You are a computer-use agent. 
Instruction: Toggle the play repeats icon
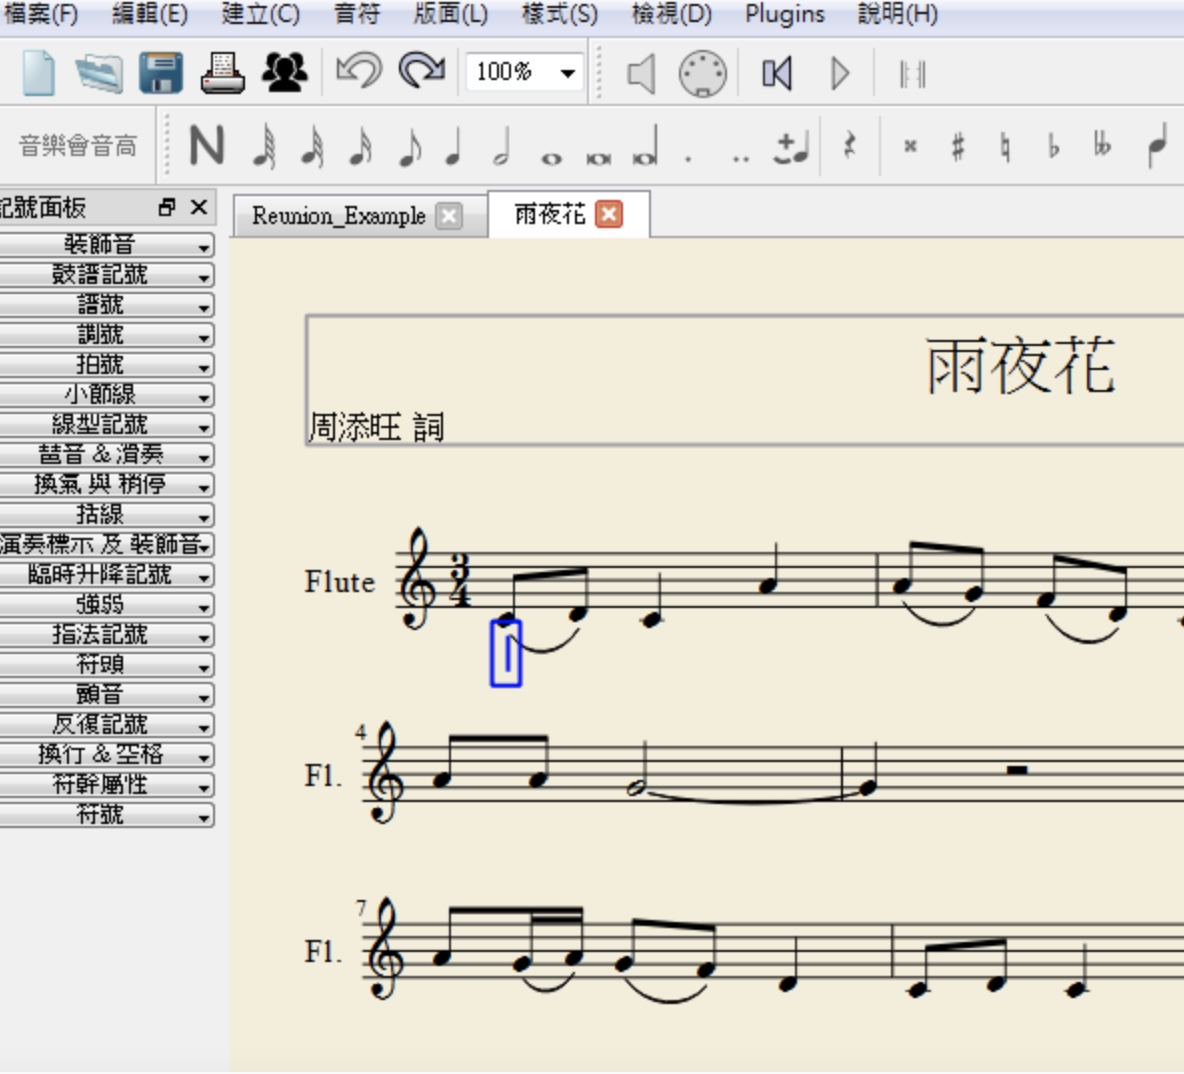pos(912,74)
